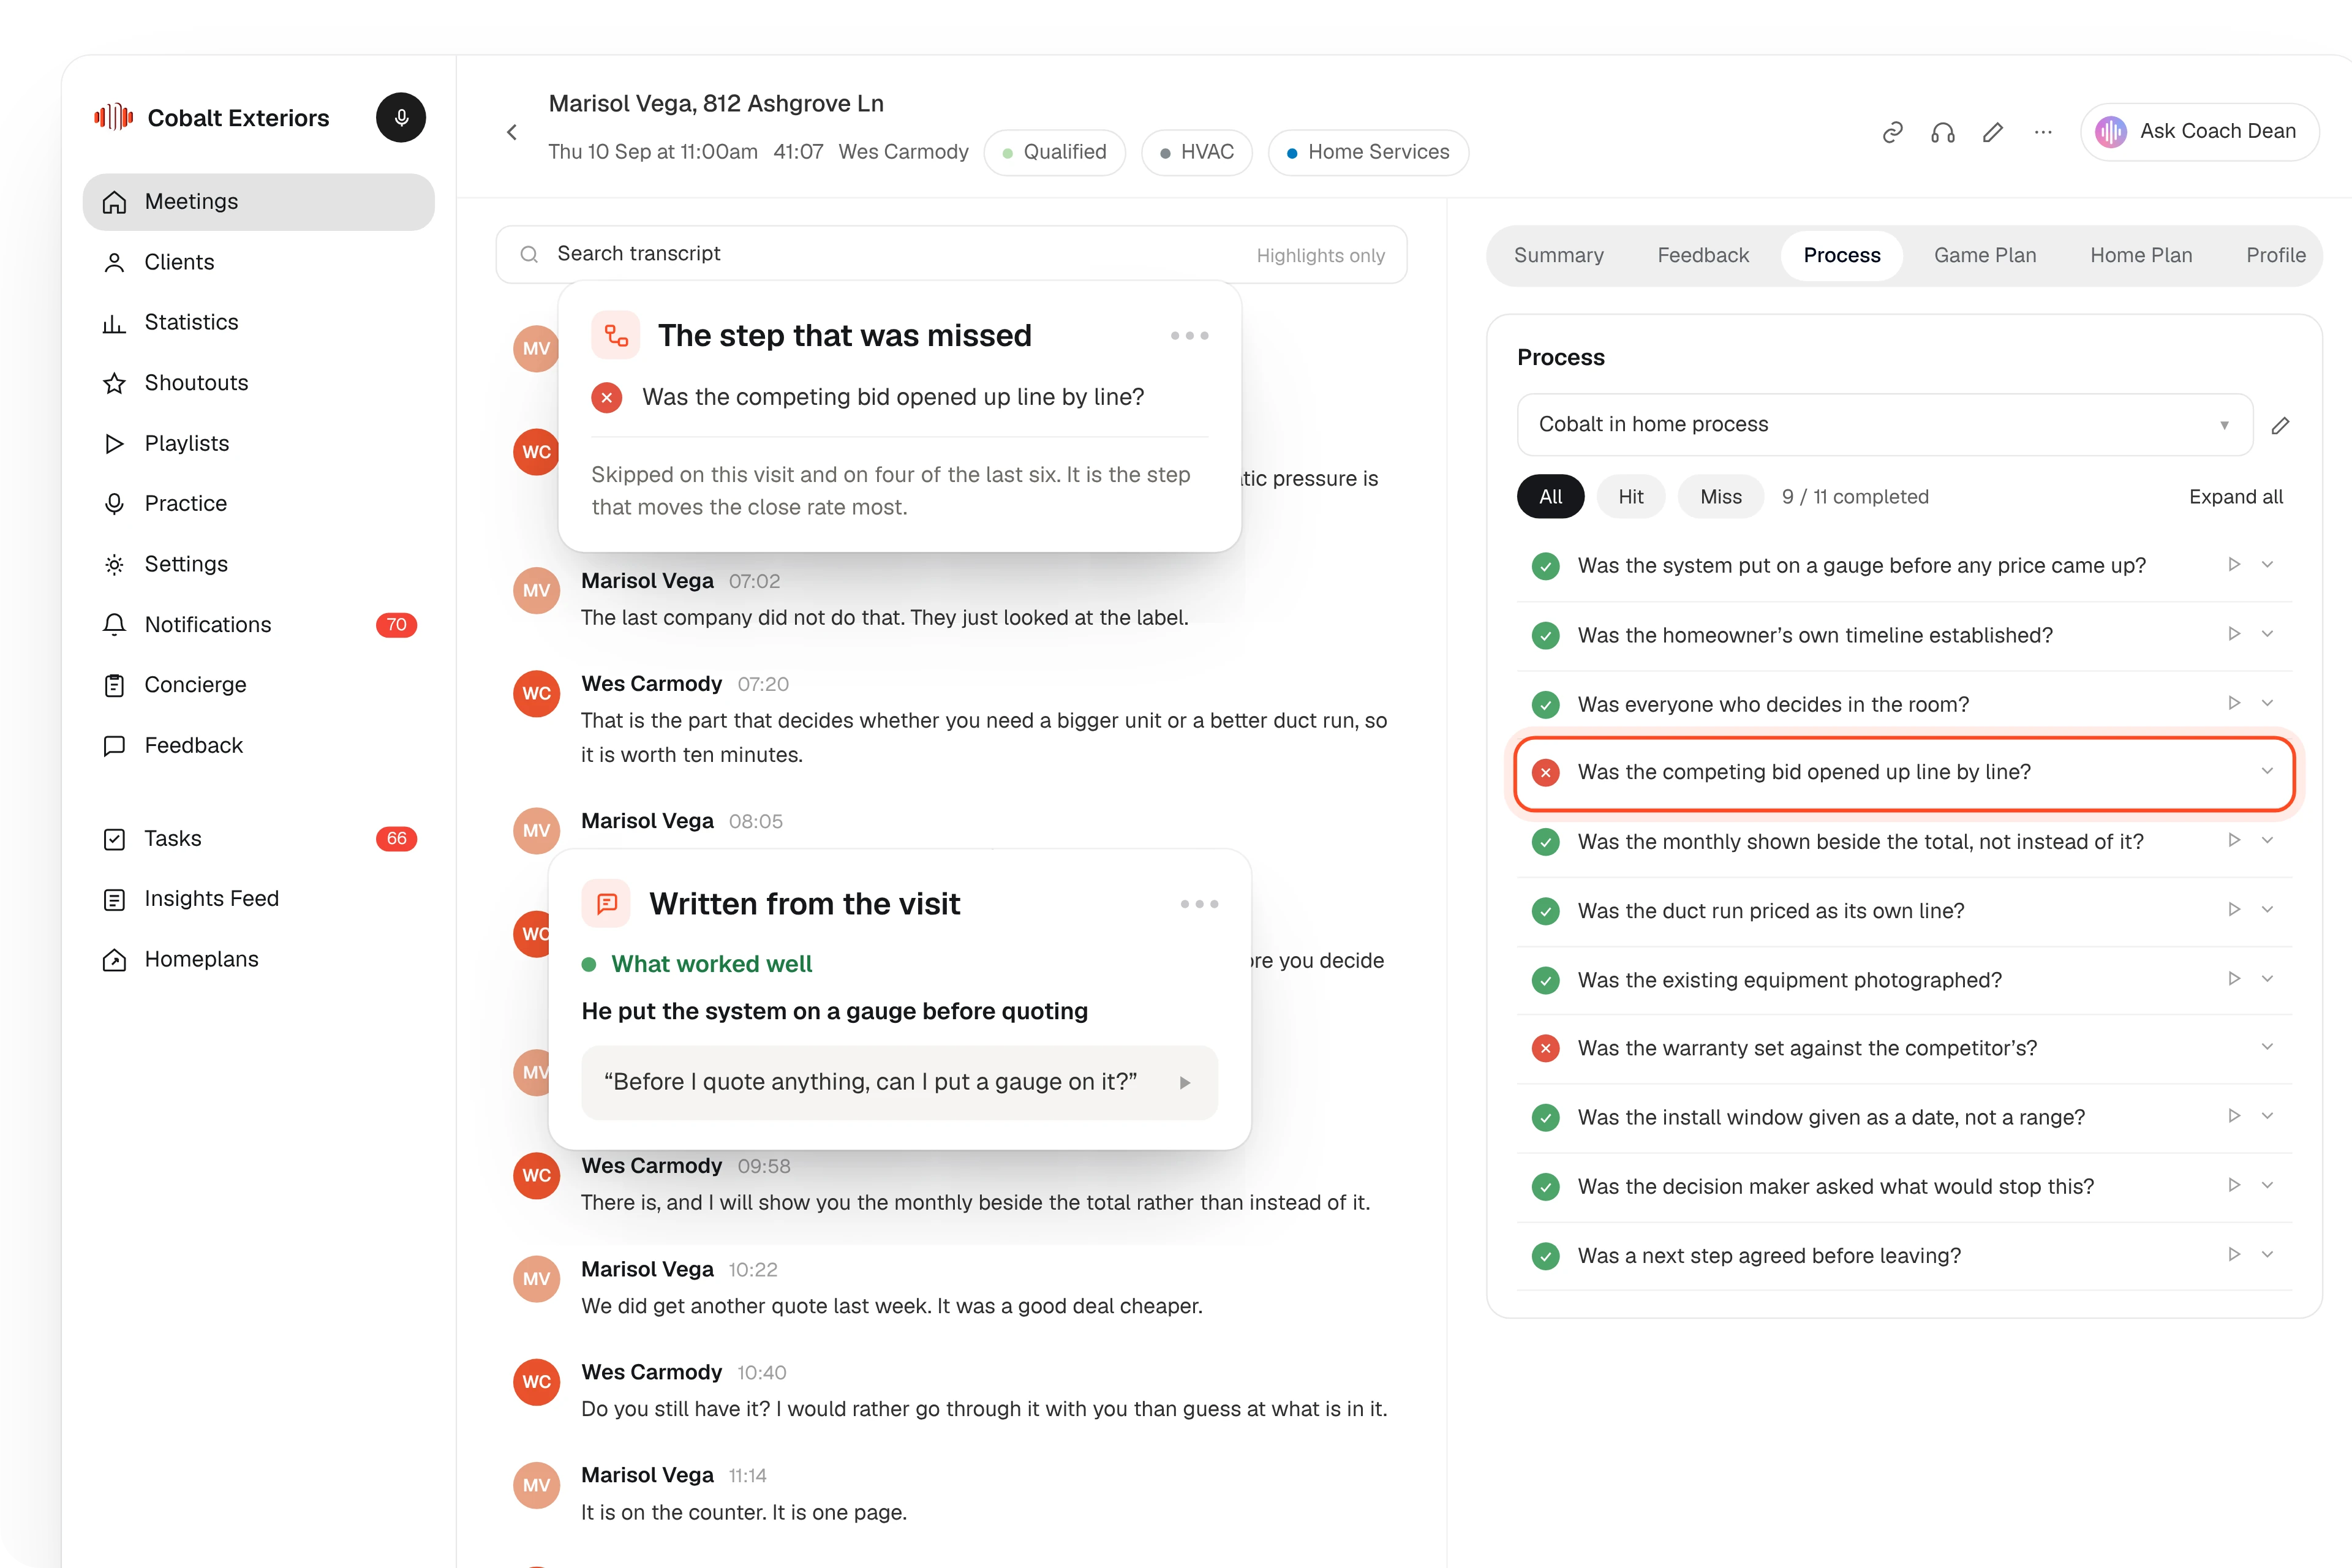Image resolution: width=2352 pixels, height=1568 pixels.
Task: Select the Miss filter pill
Action: pos(1720,497)
